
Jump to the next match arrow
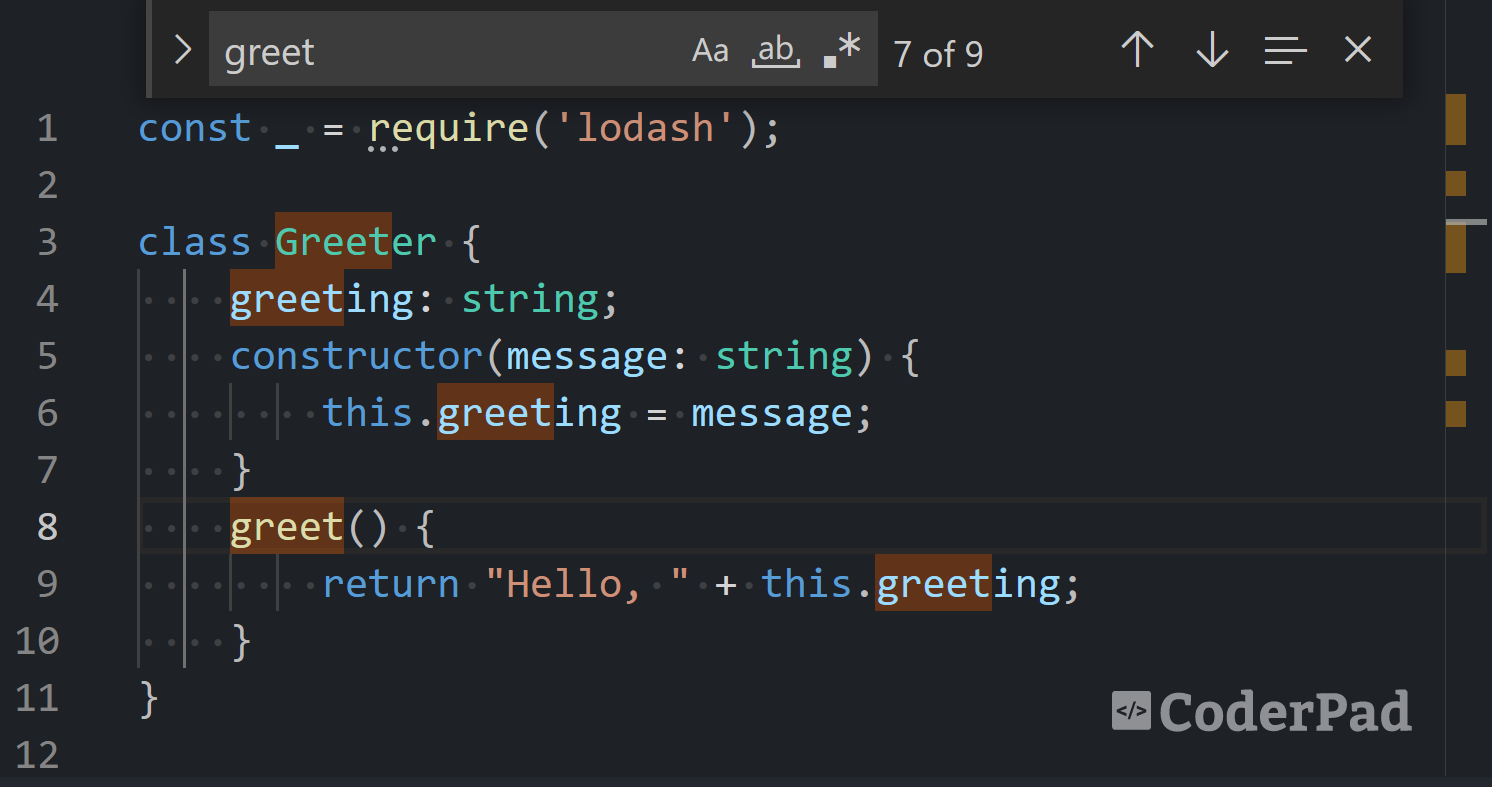click(x=1211, y=50)
